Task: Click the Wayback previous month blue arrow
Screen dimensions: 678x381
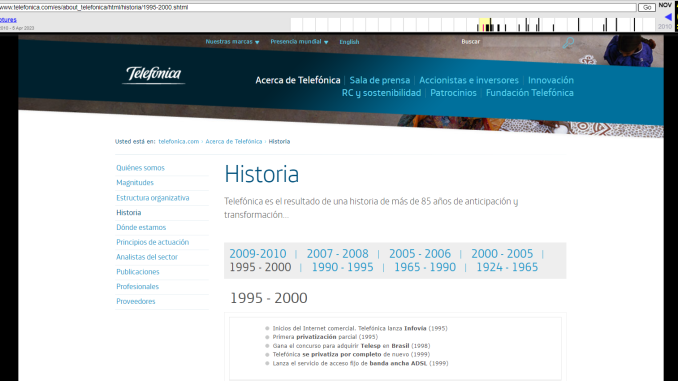Action: click(668, 17)
